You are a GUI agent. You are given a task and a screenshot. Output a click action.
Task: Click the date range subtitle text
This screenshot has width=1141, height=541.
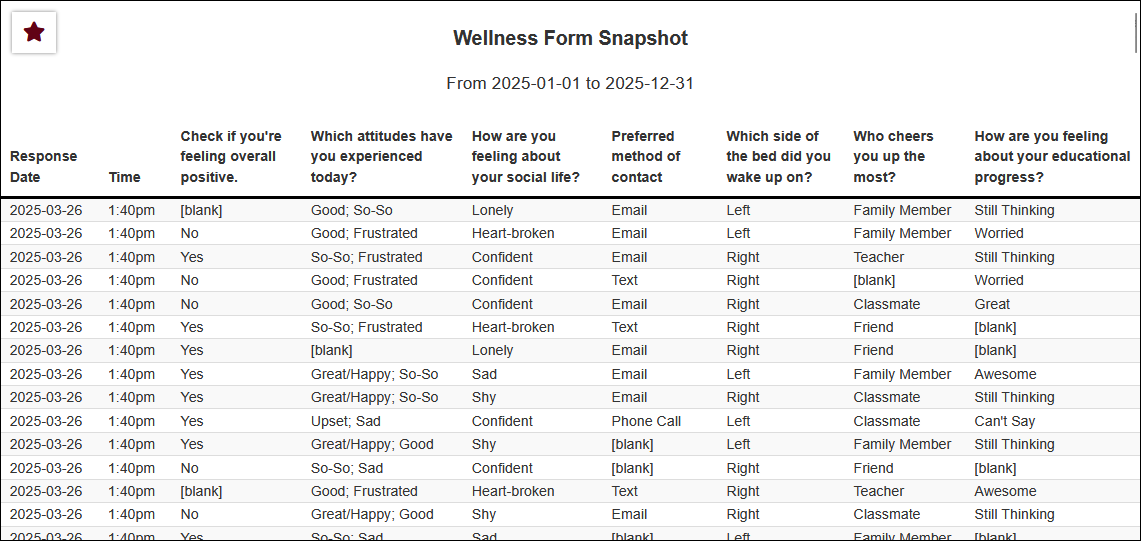click(570, 83)
